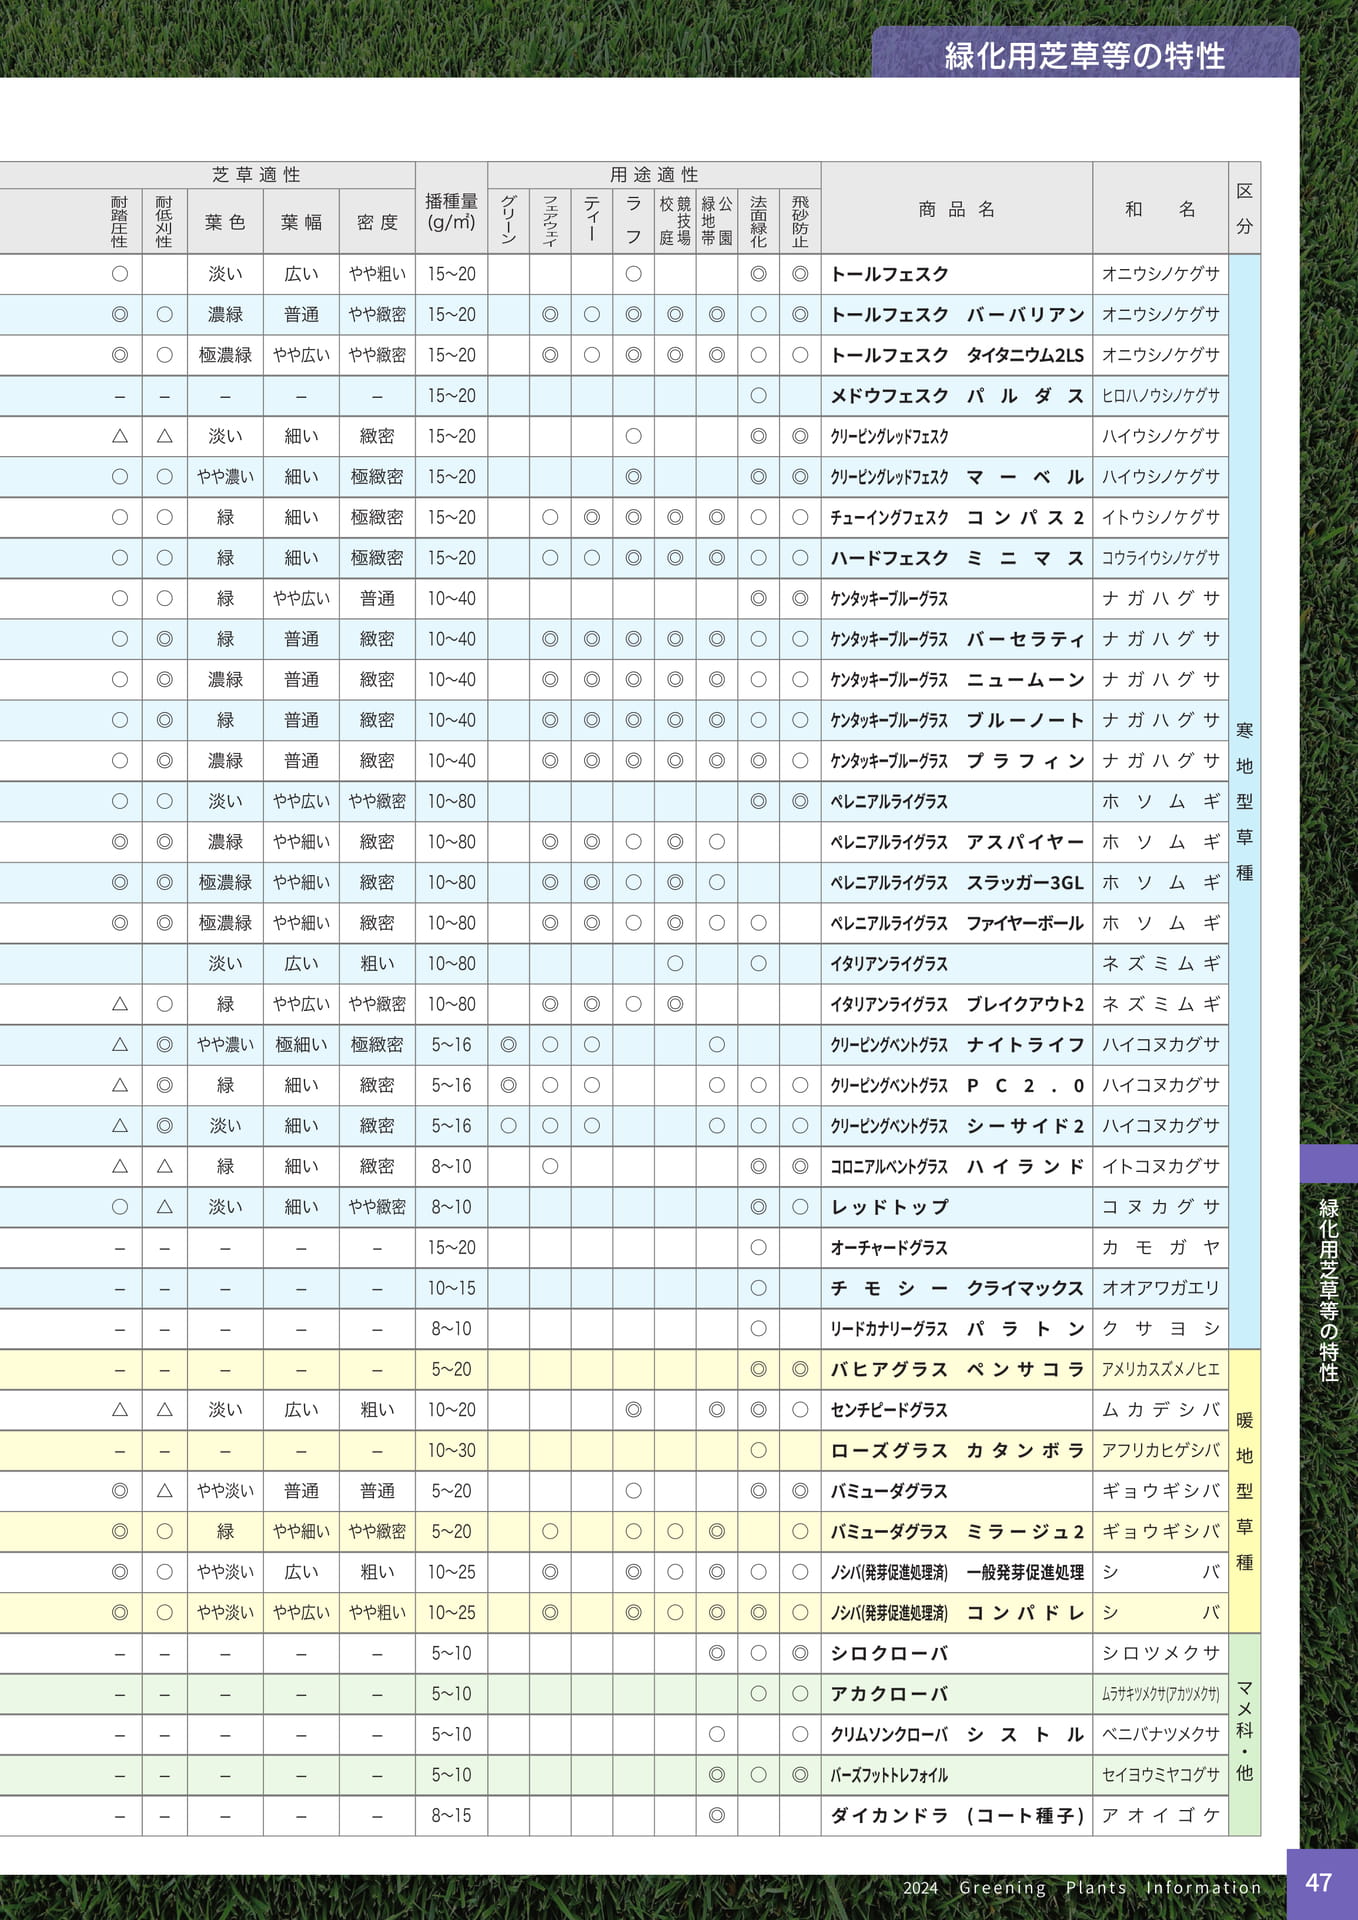
Task: Select the 用途適性 header group
Action: tap(654, 175)
